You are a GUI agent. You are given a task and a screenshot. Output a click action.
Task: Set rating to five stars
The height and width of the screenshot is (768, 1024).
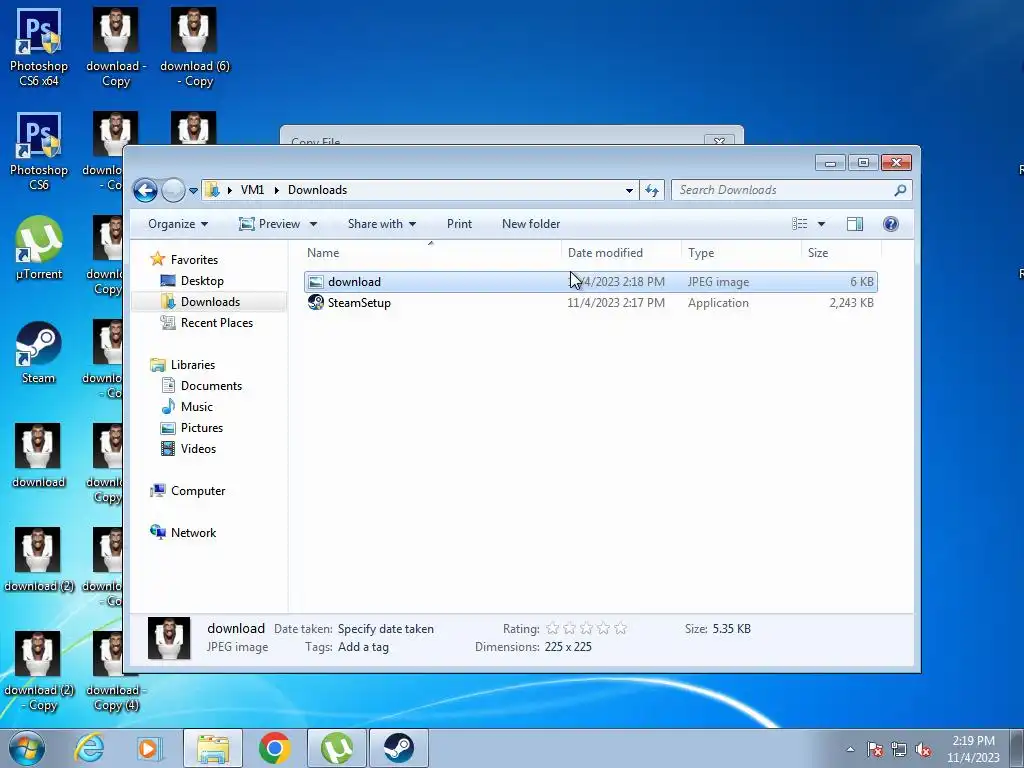(620, 628)
